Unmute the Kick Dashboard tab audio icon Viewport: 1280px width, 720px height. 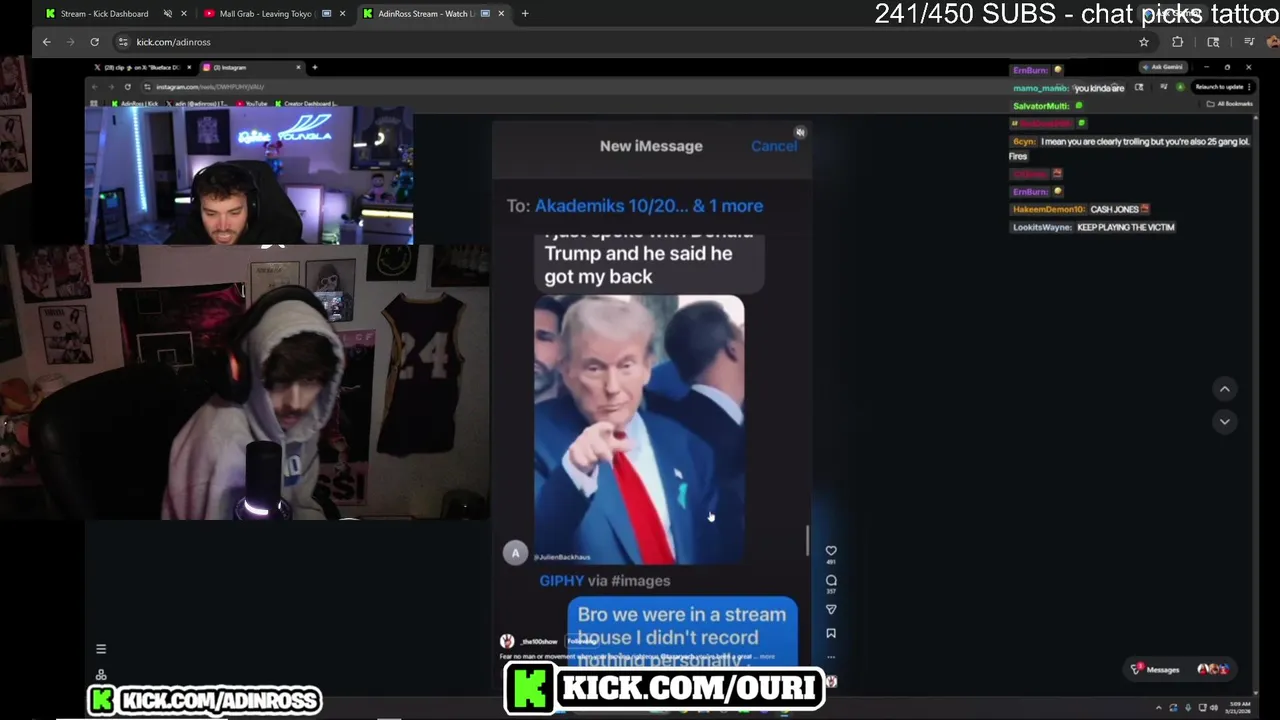(168, 14)
